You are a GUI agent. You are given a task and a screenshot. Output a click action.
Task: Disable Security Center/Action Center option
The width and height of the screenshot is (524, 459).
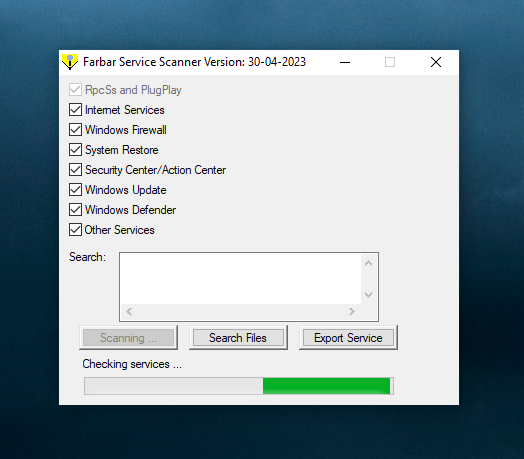pos(76,170)
